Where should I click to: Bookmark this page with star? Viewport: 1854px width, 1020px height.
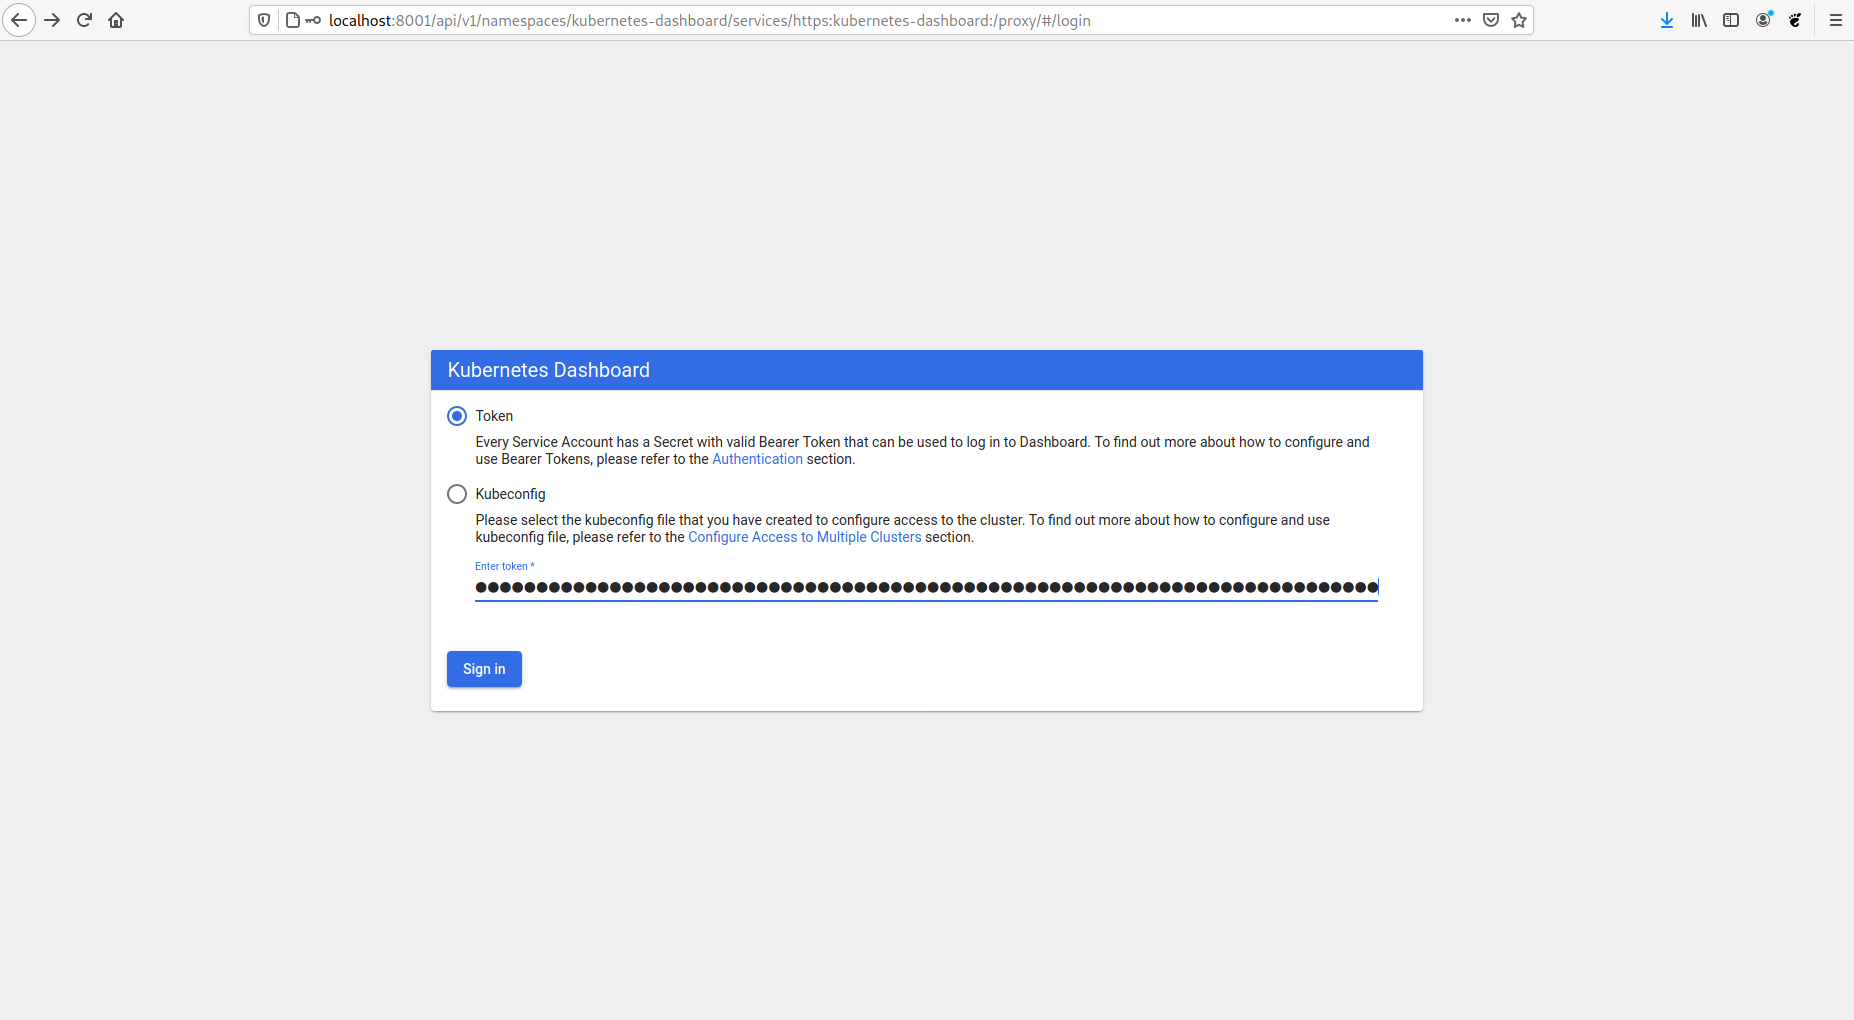pos(1519,20)
